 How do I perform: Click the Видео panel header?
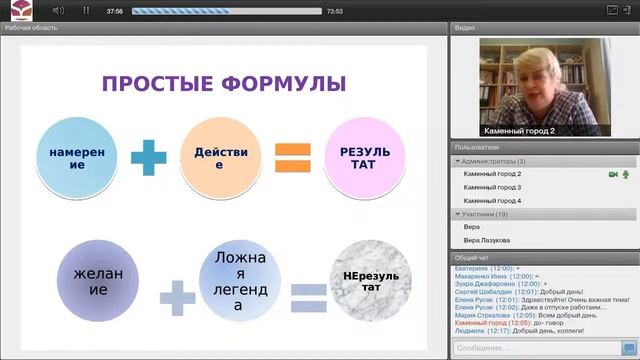coord(545,28)
